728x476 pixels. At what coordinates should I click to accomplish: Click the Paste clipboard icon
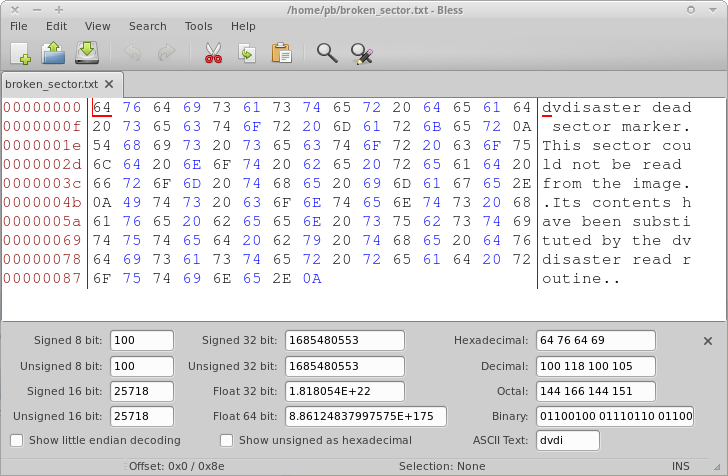click(x=281, y=53)
